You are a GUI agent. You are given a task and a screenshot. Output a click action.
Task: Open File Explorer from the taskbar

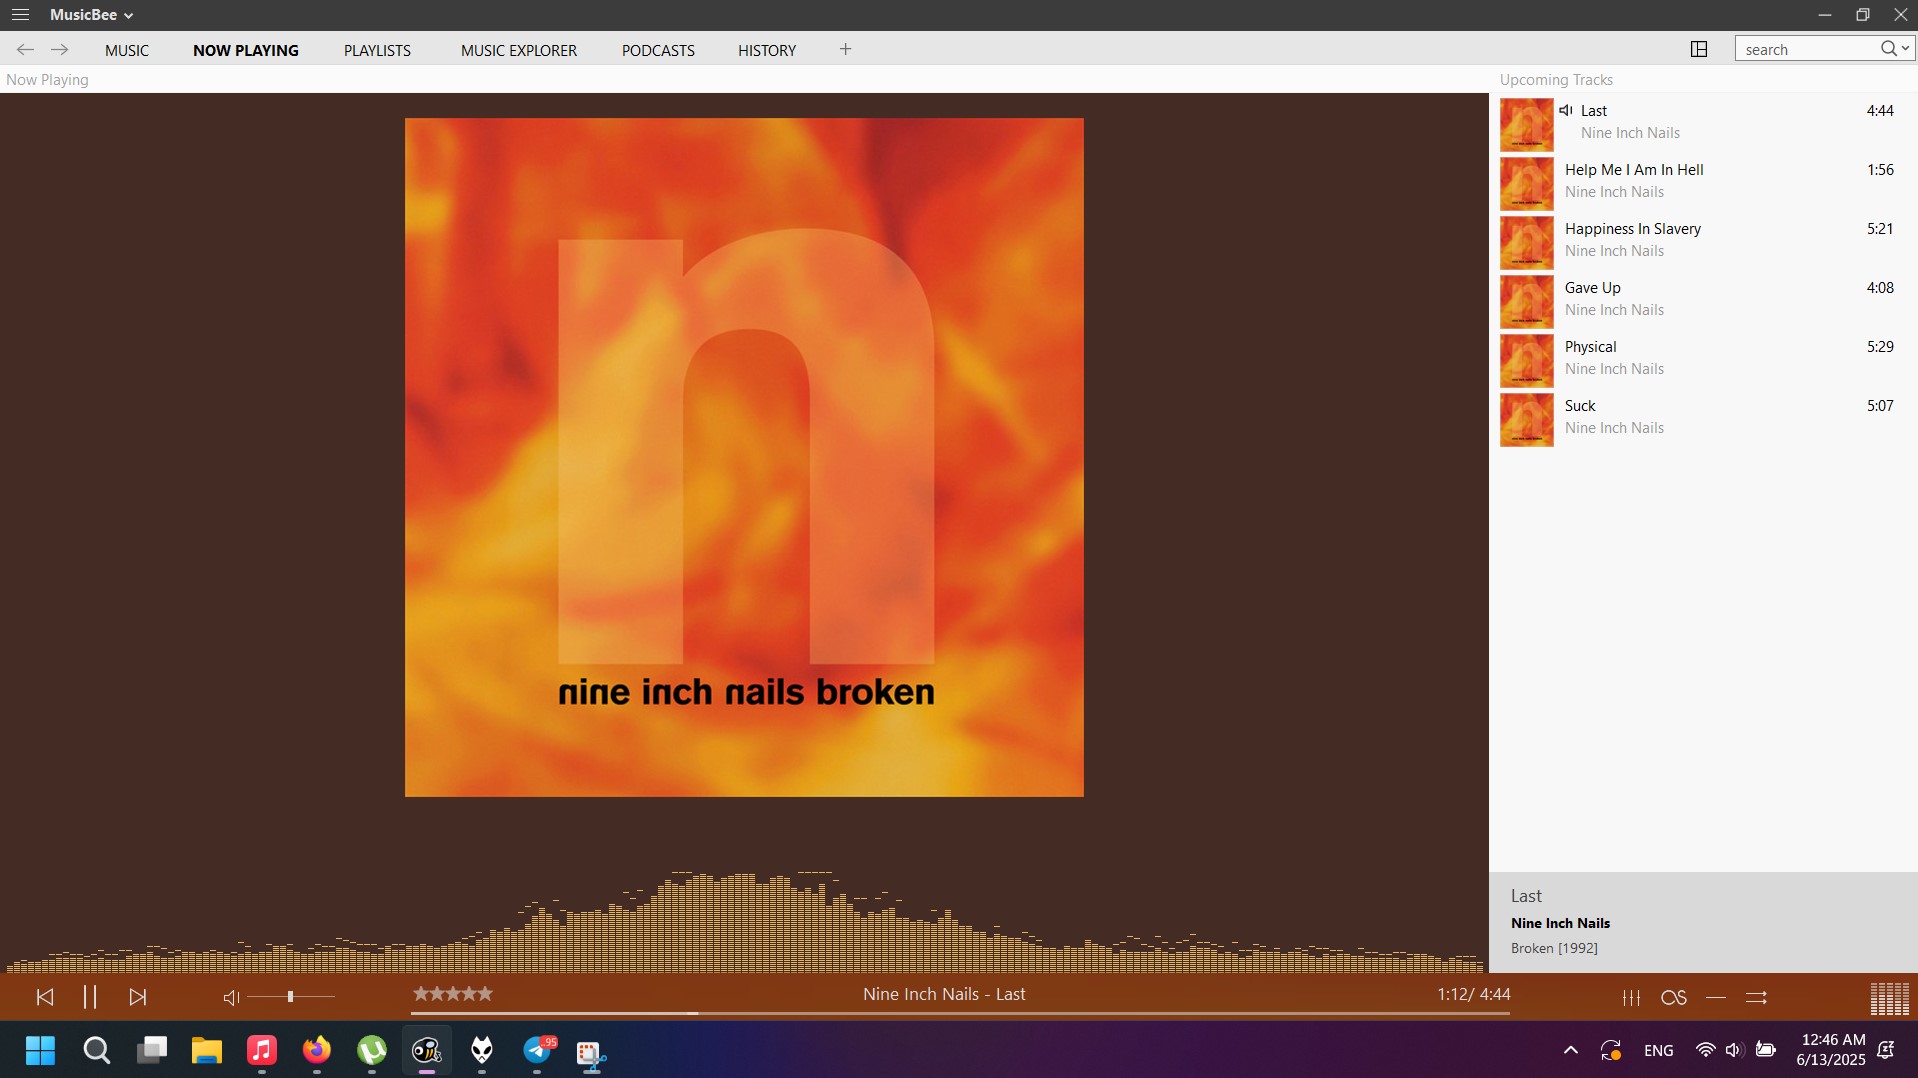tap(207, 1050)
